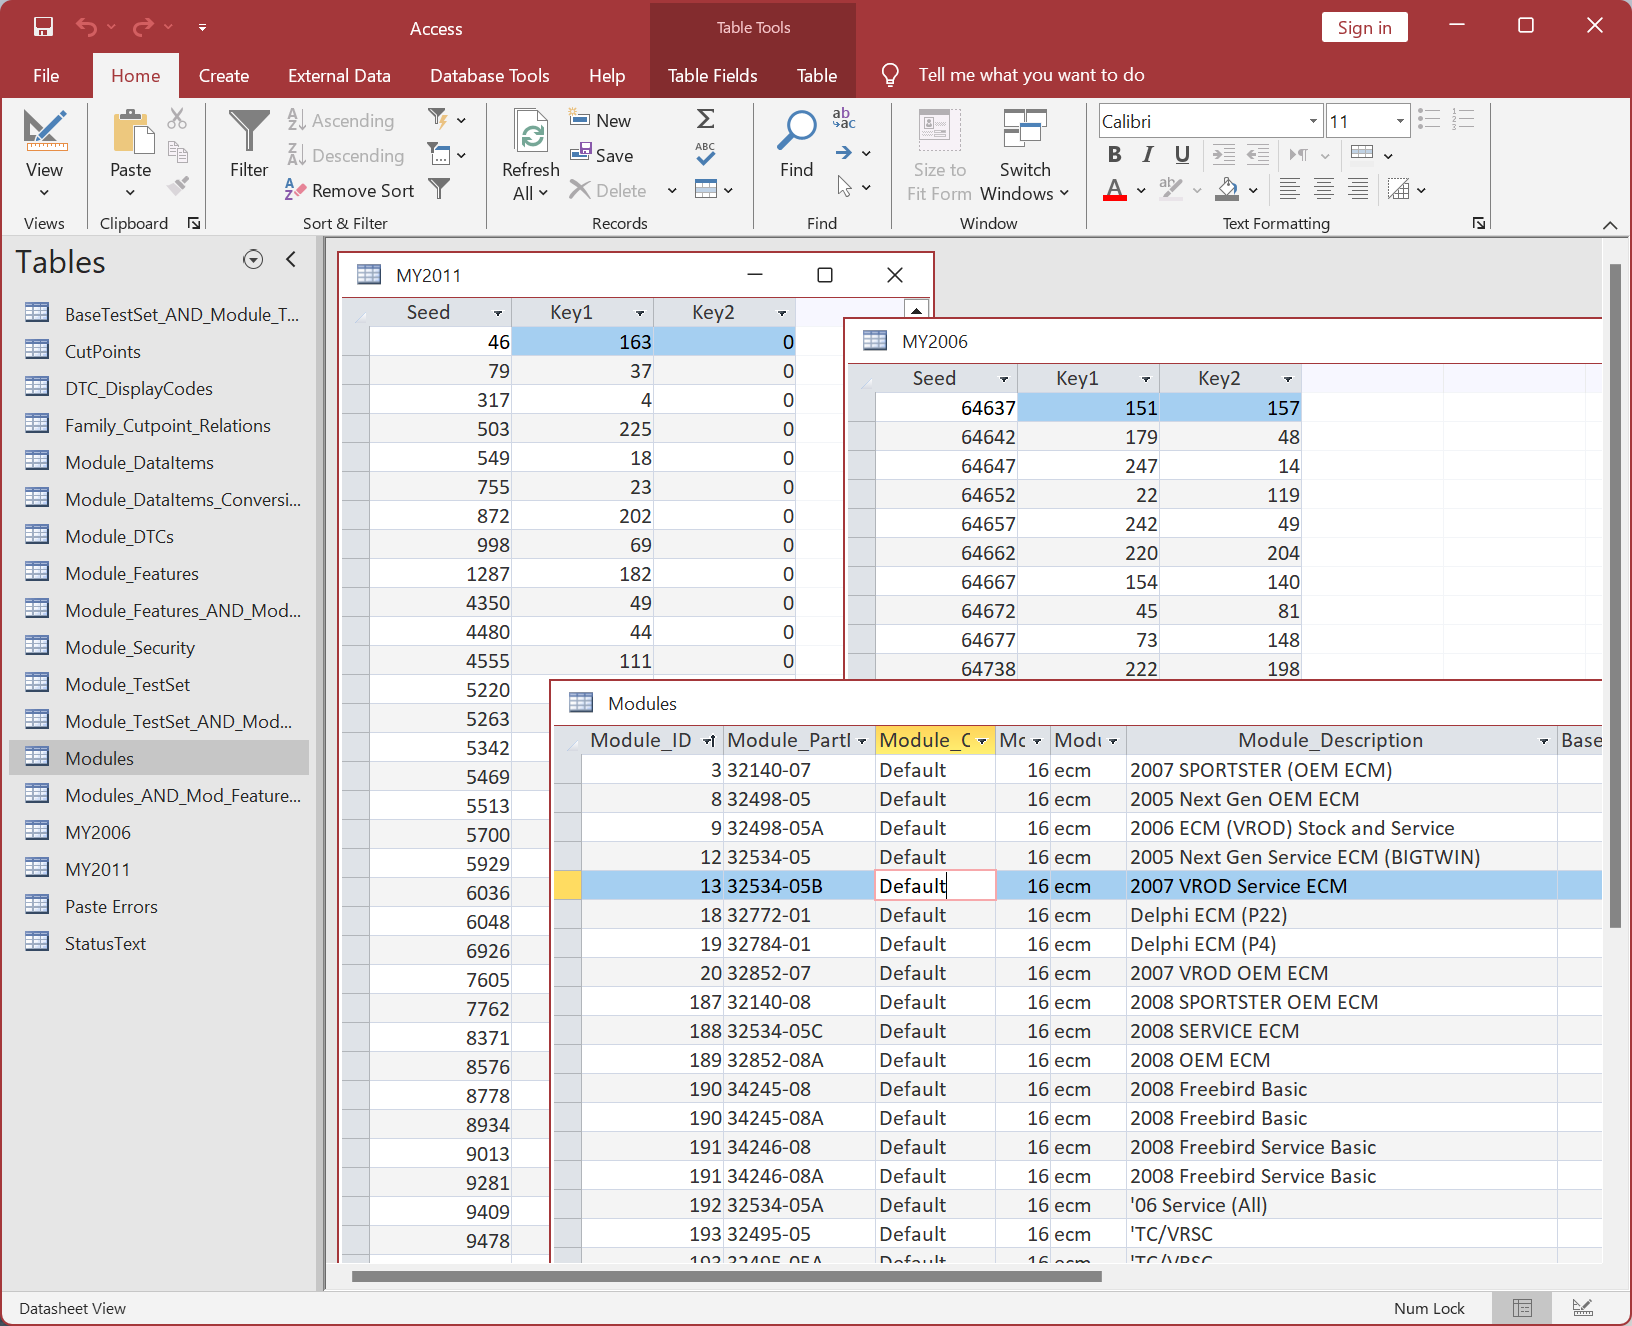This screenshot has width=1632, height=1326.
Task: Open Module_Security table in navigation pane
Action: 130,648
